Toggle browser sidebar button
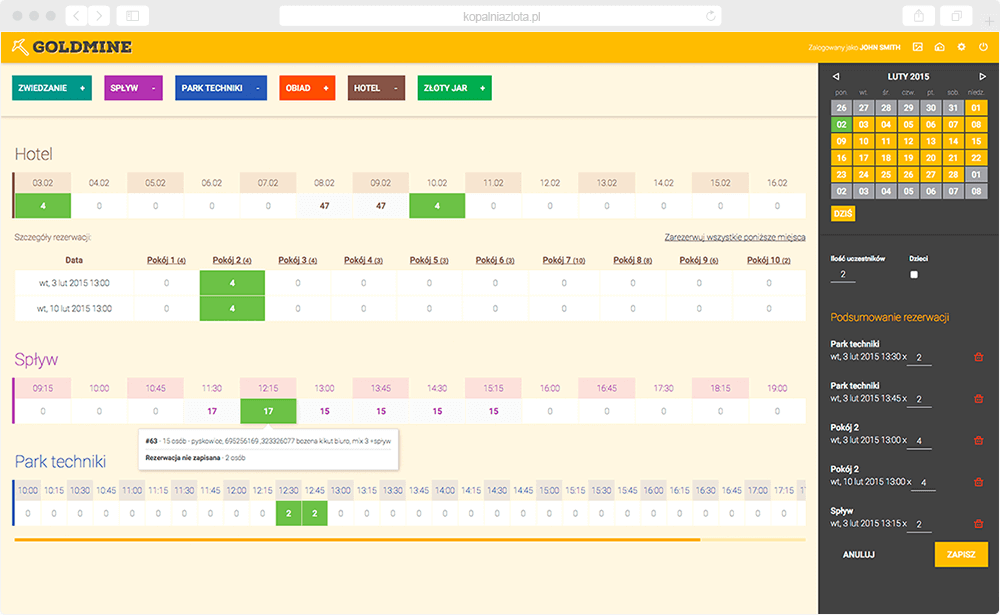The image size is (1000, 615). (x=133, y=16)
